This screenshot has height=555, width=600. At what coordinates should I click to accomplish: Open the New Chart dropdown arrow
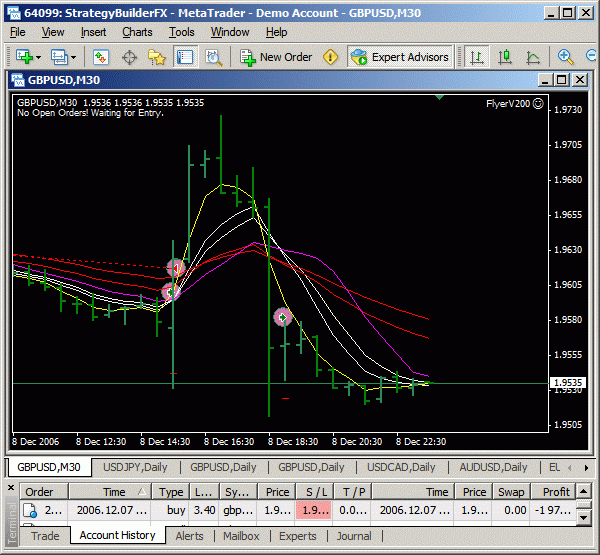tap(38, 57)
